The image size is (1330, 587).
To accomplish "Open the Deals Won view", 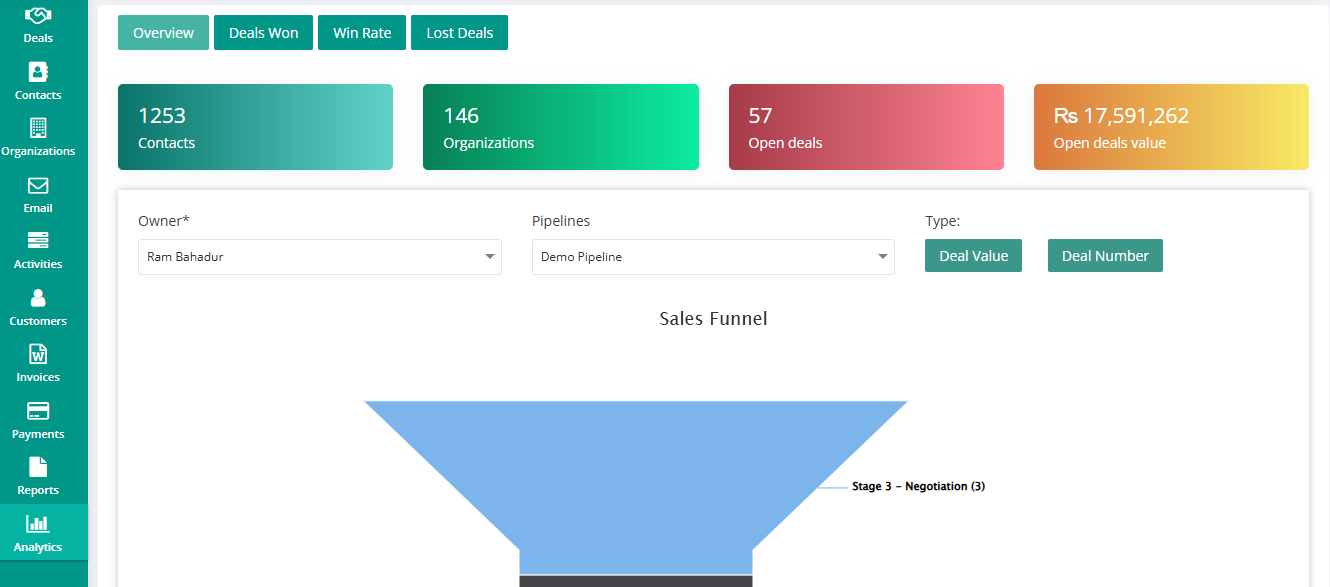I will [x=263, y=32].
